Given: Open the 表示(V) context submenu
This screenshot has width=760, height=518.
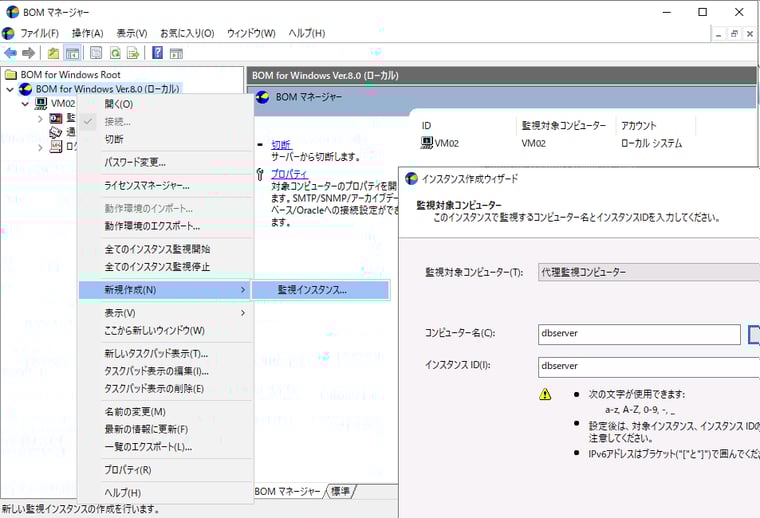Looking at the screenshot, I should (165, 313).
